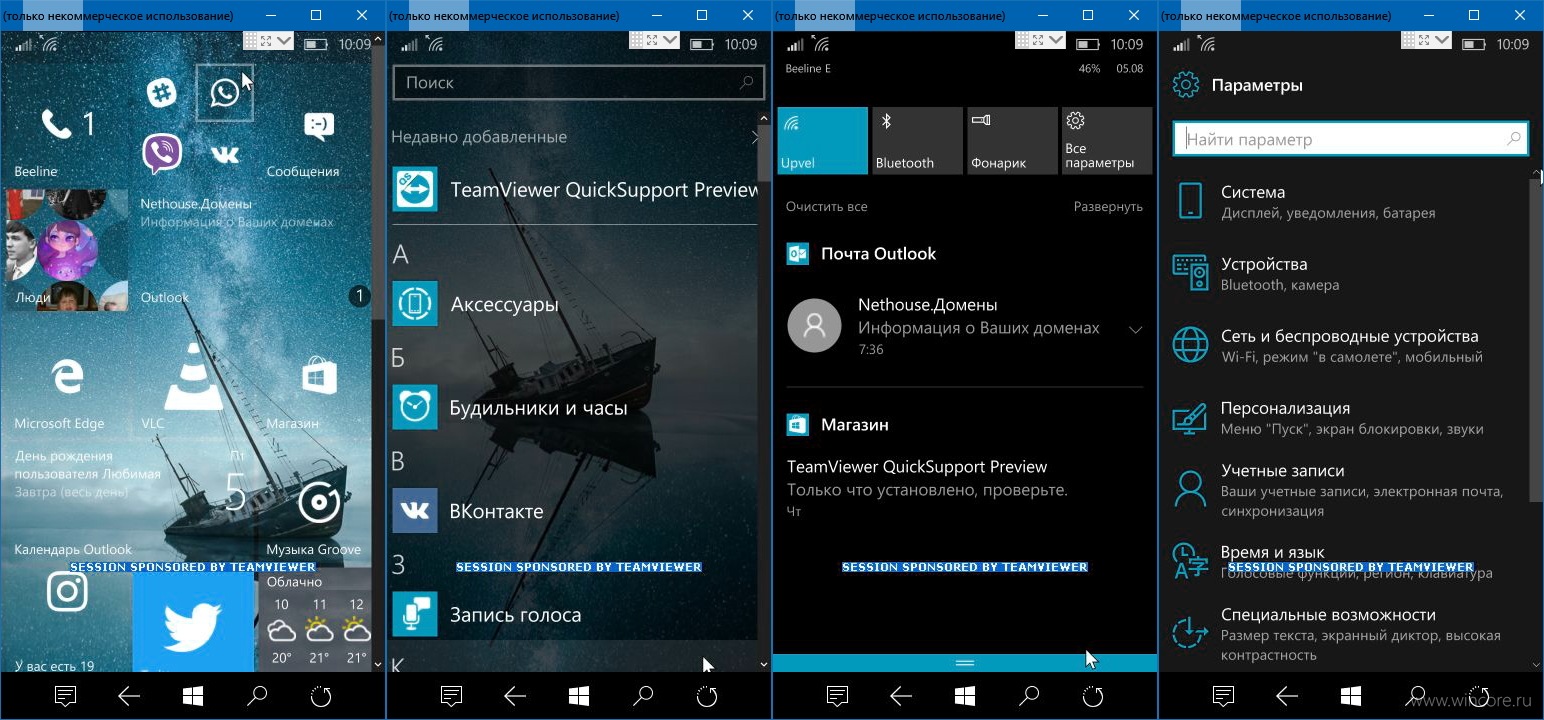Viewport: 1544px width, 720px height.
Task: Click the Параметры window scrollbar
Action: coord(1536,340)
